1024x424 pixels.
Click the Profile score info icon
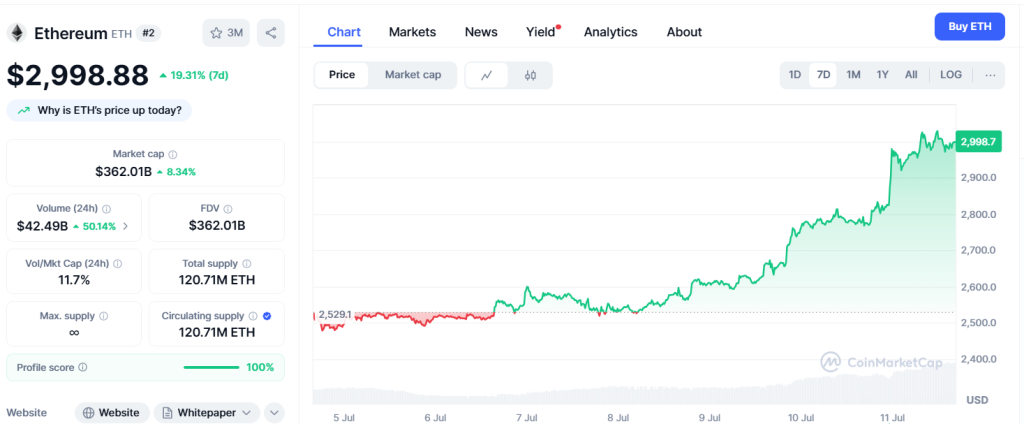(82, 367)
